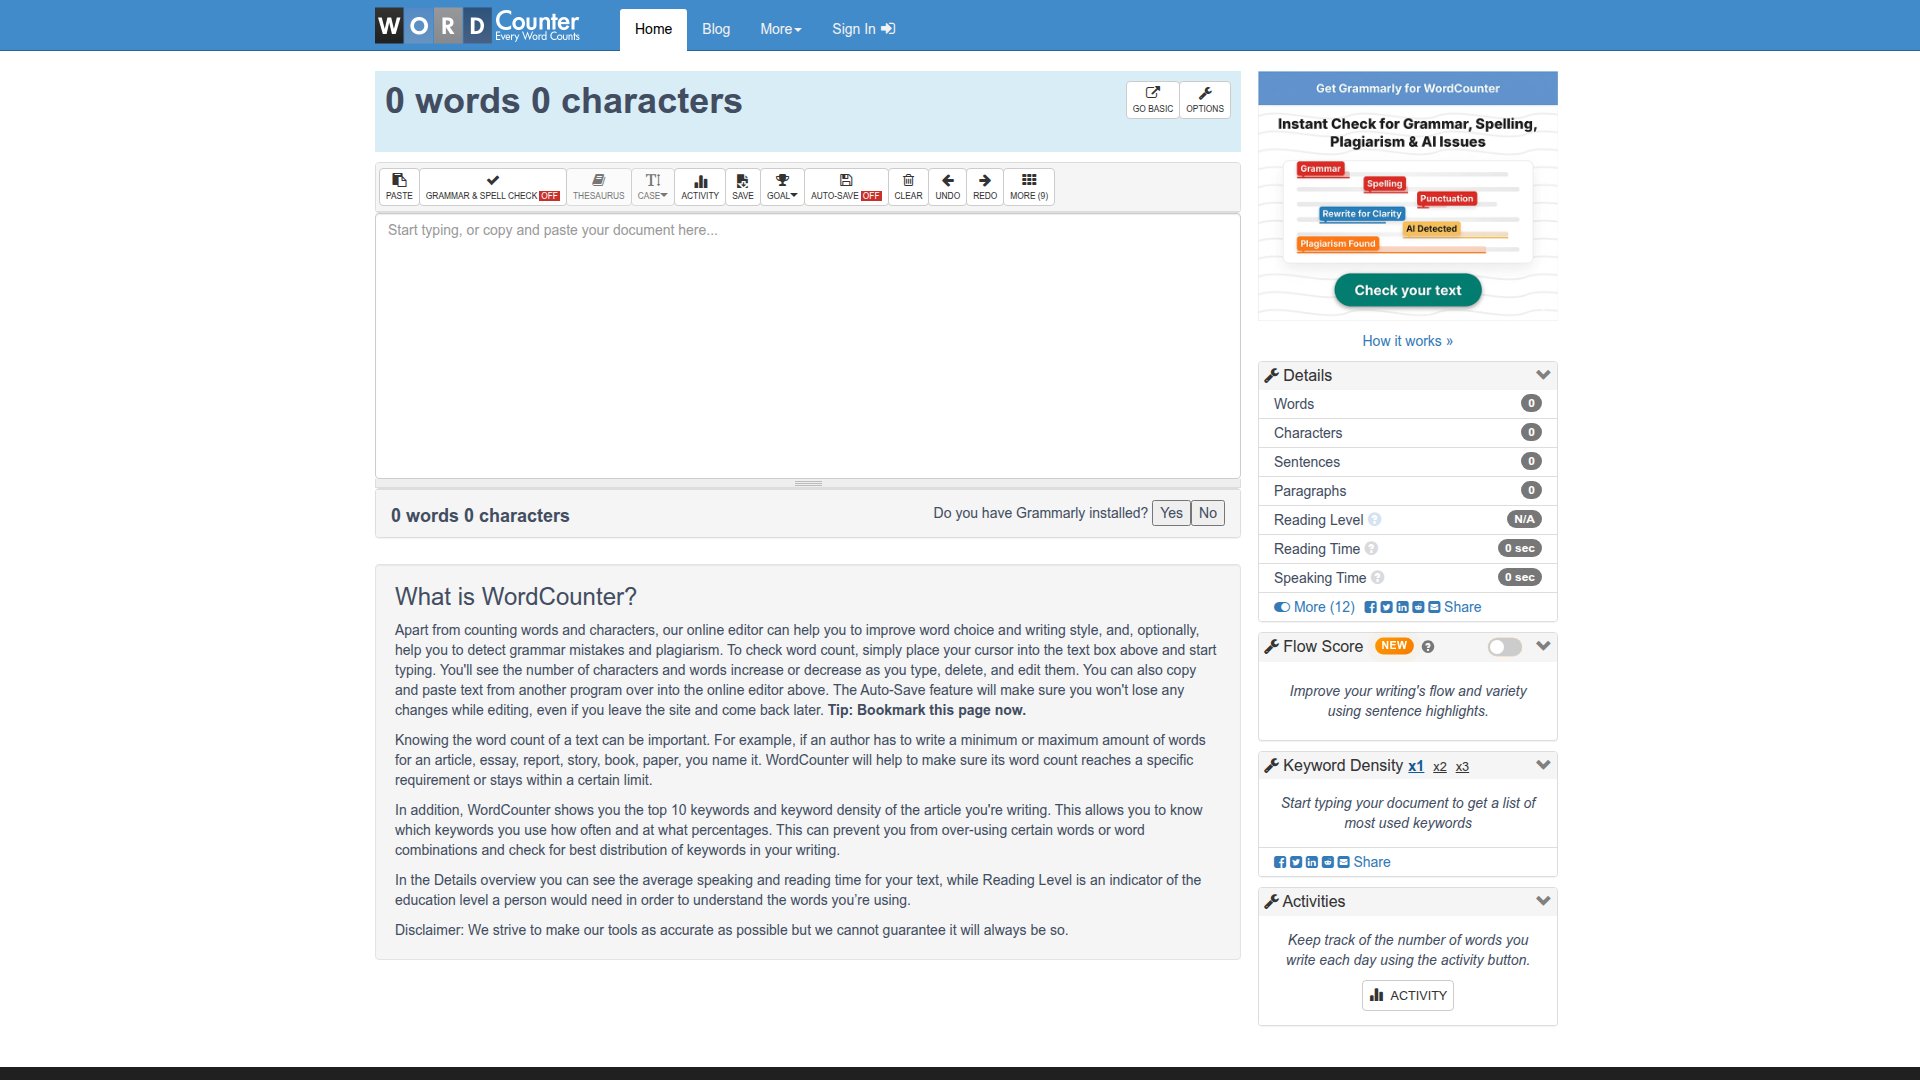Select keyword density x2
The image size is (1920, 1080).
click(1440, 768)
